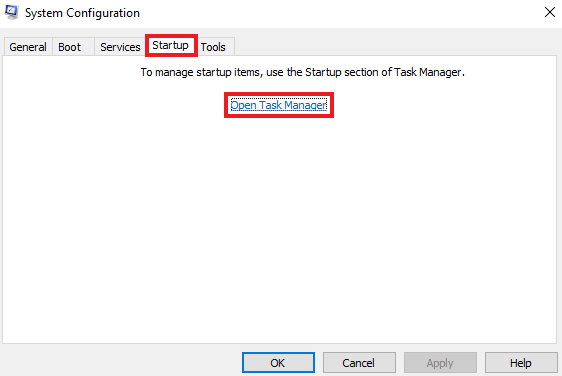The image size is (562, 376).
Task: Confirm with the OK button
Action: point(278,363)
